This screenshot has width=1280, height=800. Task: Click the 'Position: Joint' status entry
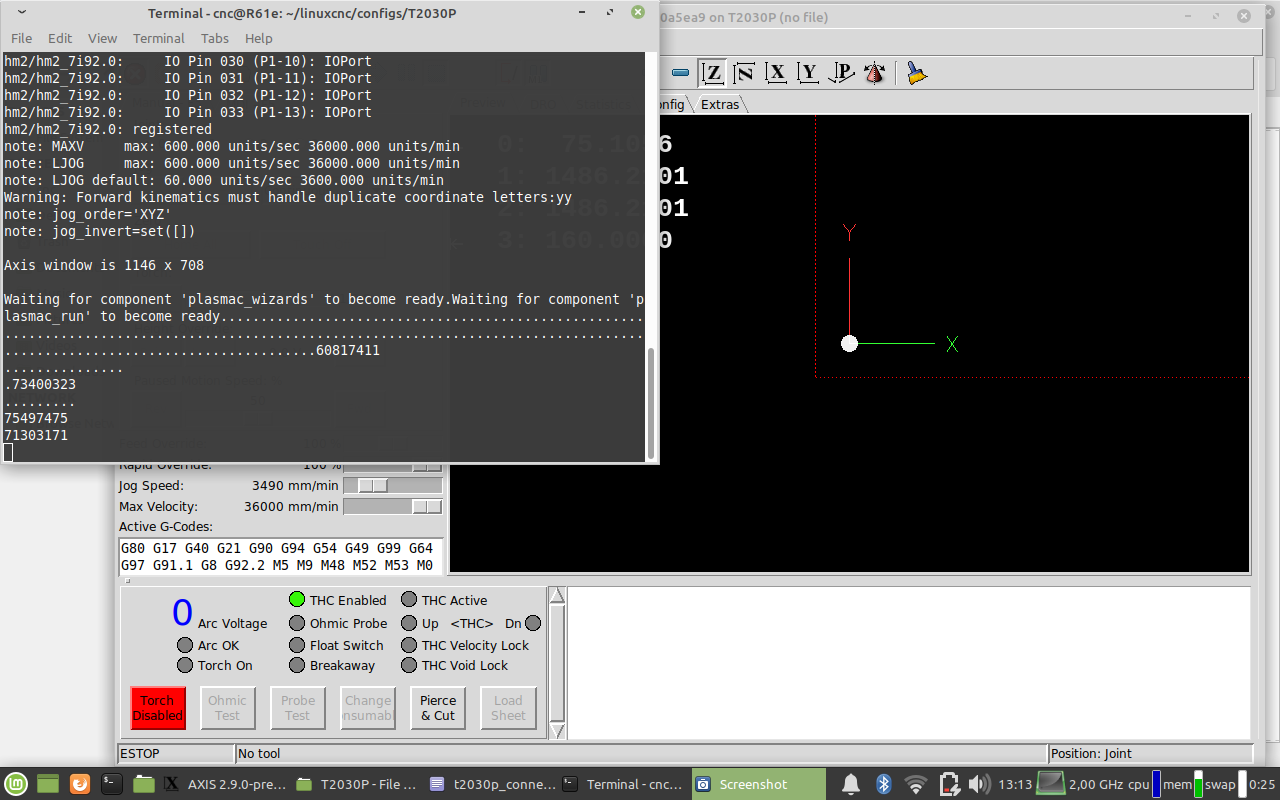[1150, 753]
